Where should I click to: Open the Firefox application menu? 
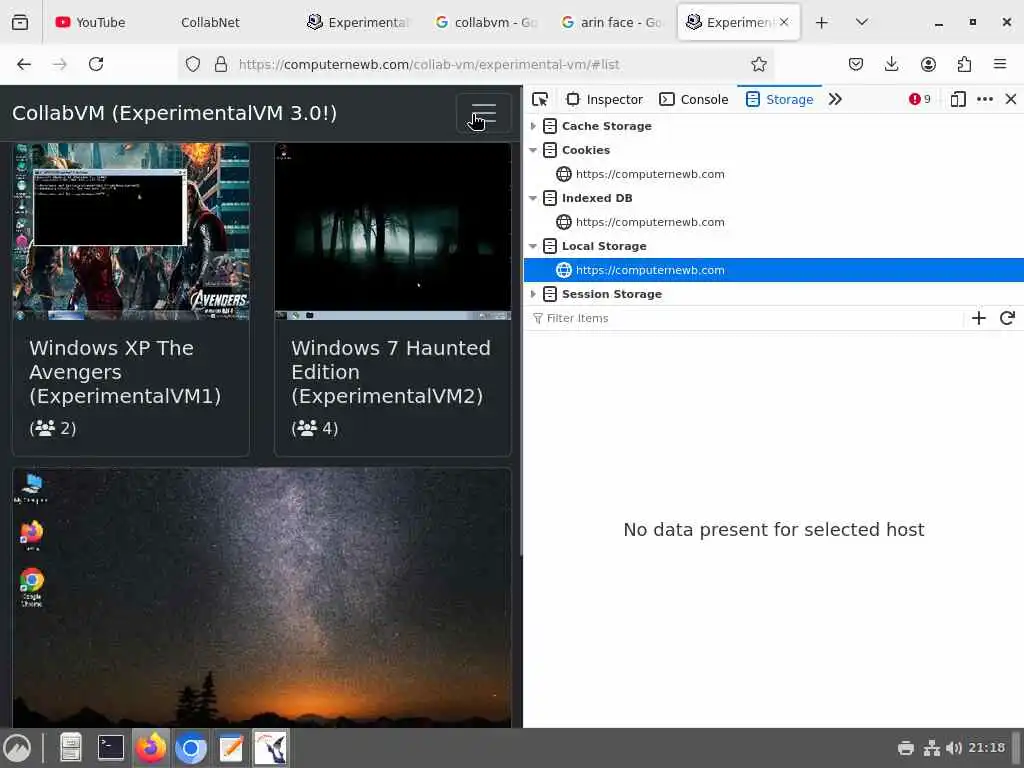(x=1000, y=64)
